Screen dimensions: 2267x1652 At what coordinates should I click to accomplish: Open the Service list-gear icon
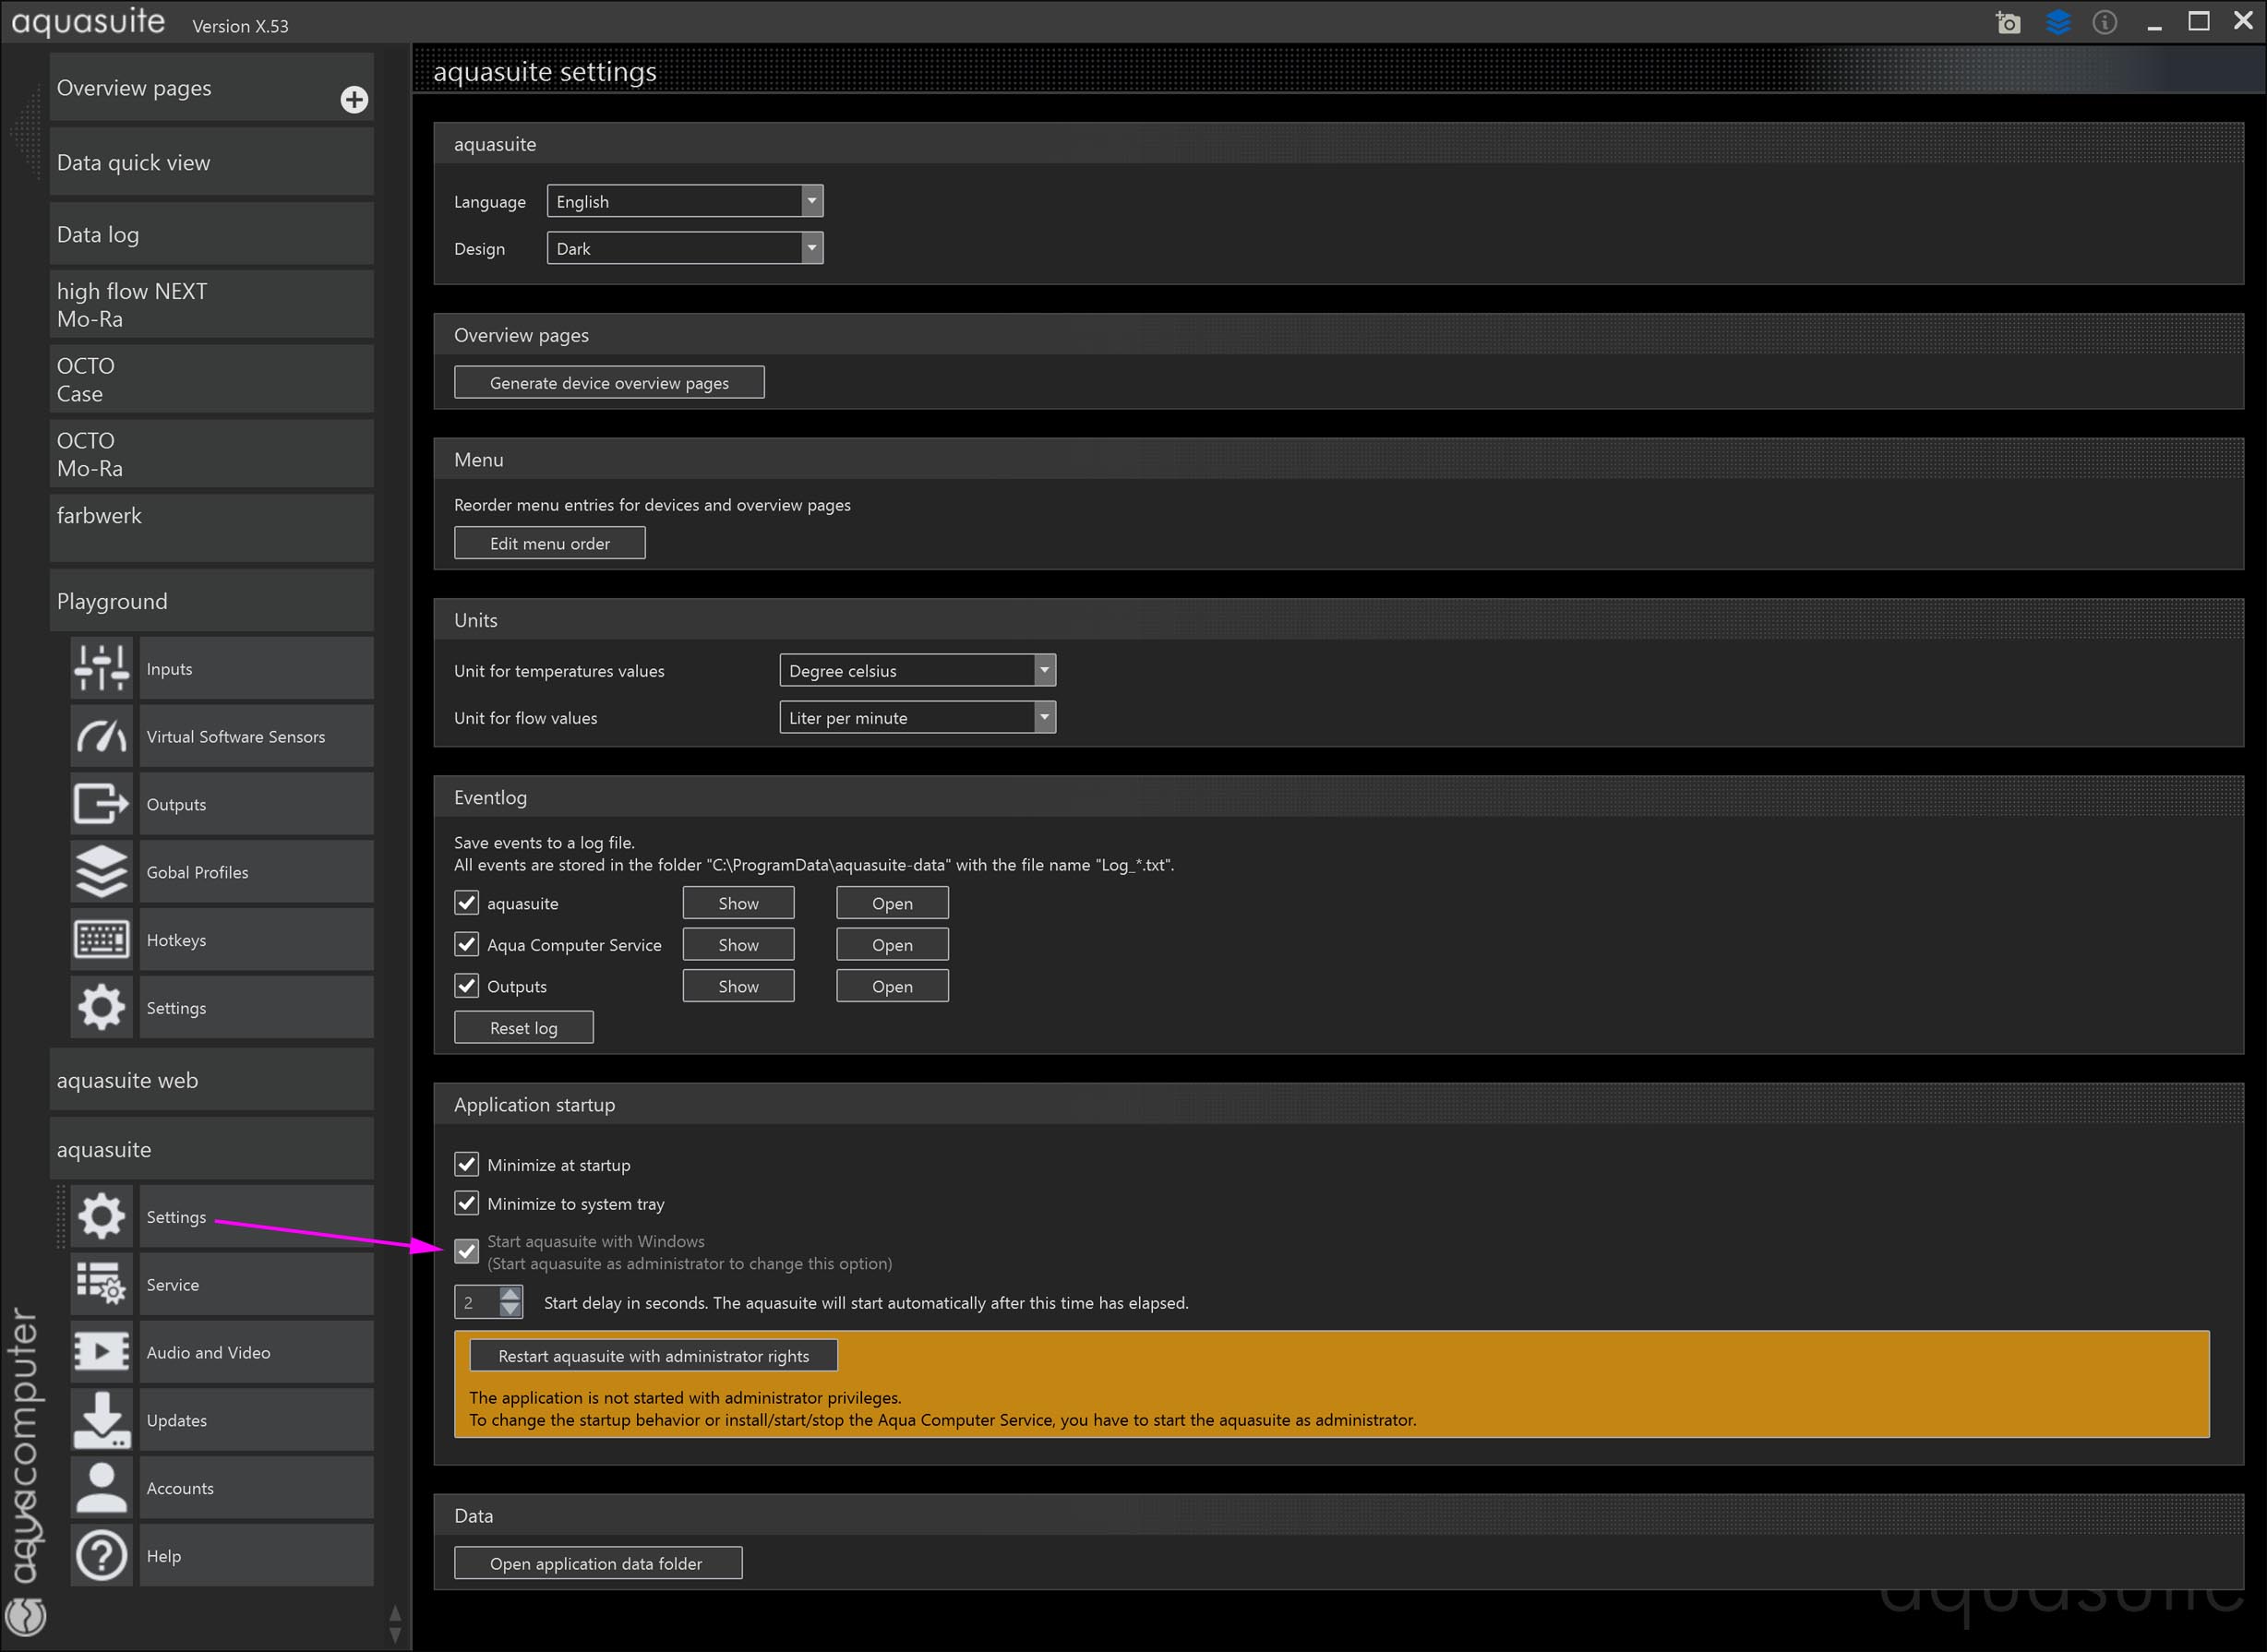(x=101, y=1284)
